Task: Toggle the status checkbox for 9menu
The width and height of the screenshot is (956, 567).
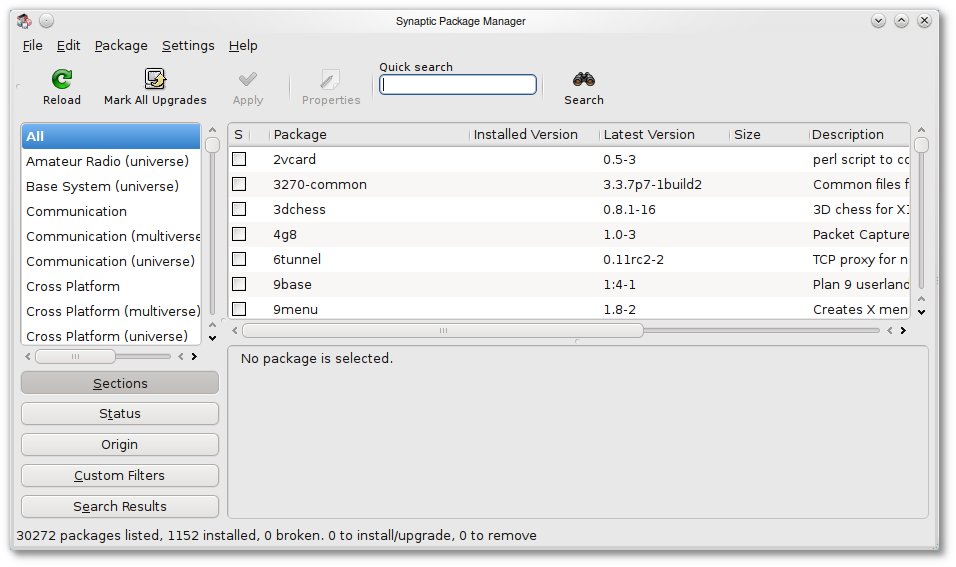Action: click(x=239, y=309)
